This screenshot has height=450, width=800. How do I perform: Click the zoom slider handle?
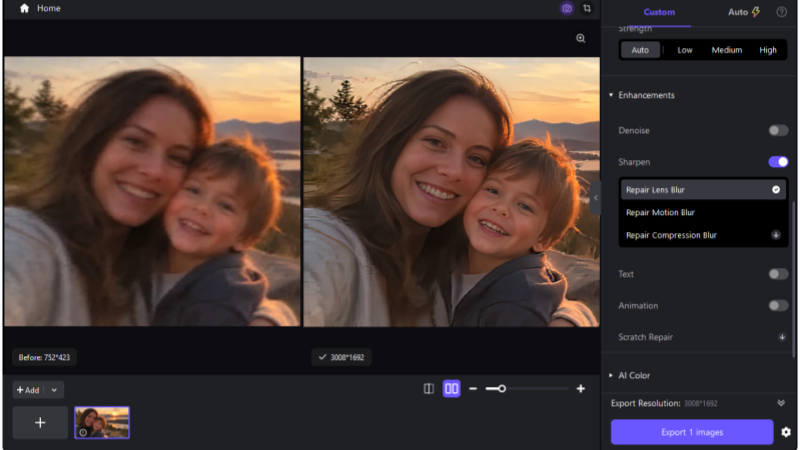[502, 389]
